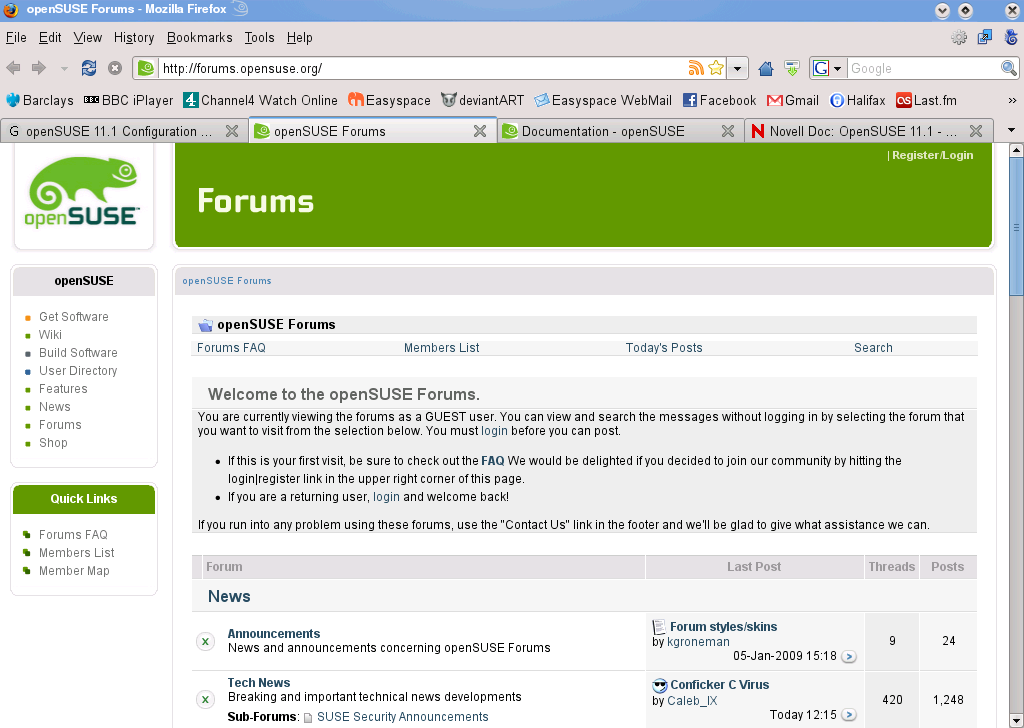The width and height of the screenshot is (1024, 728).
Task: Click the scrollbar up arrow
Action: [x=1016, y=150]
